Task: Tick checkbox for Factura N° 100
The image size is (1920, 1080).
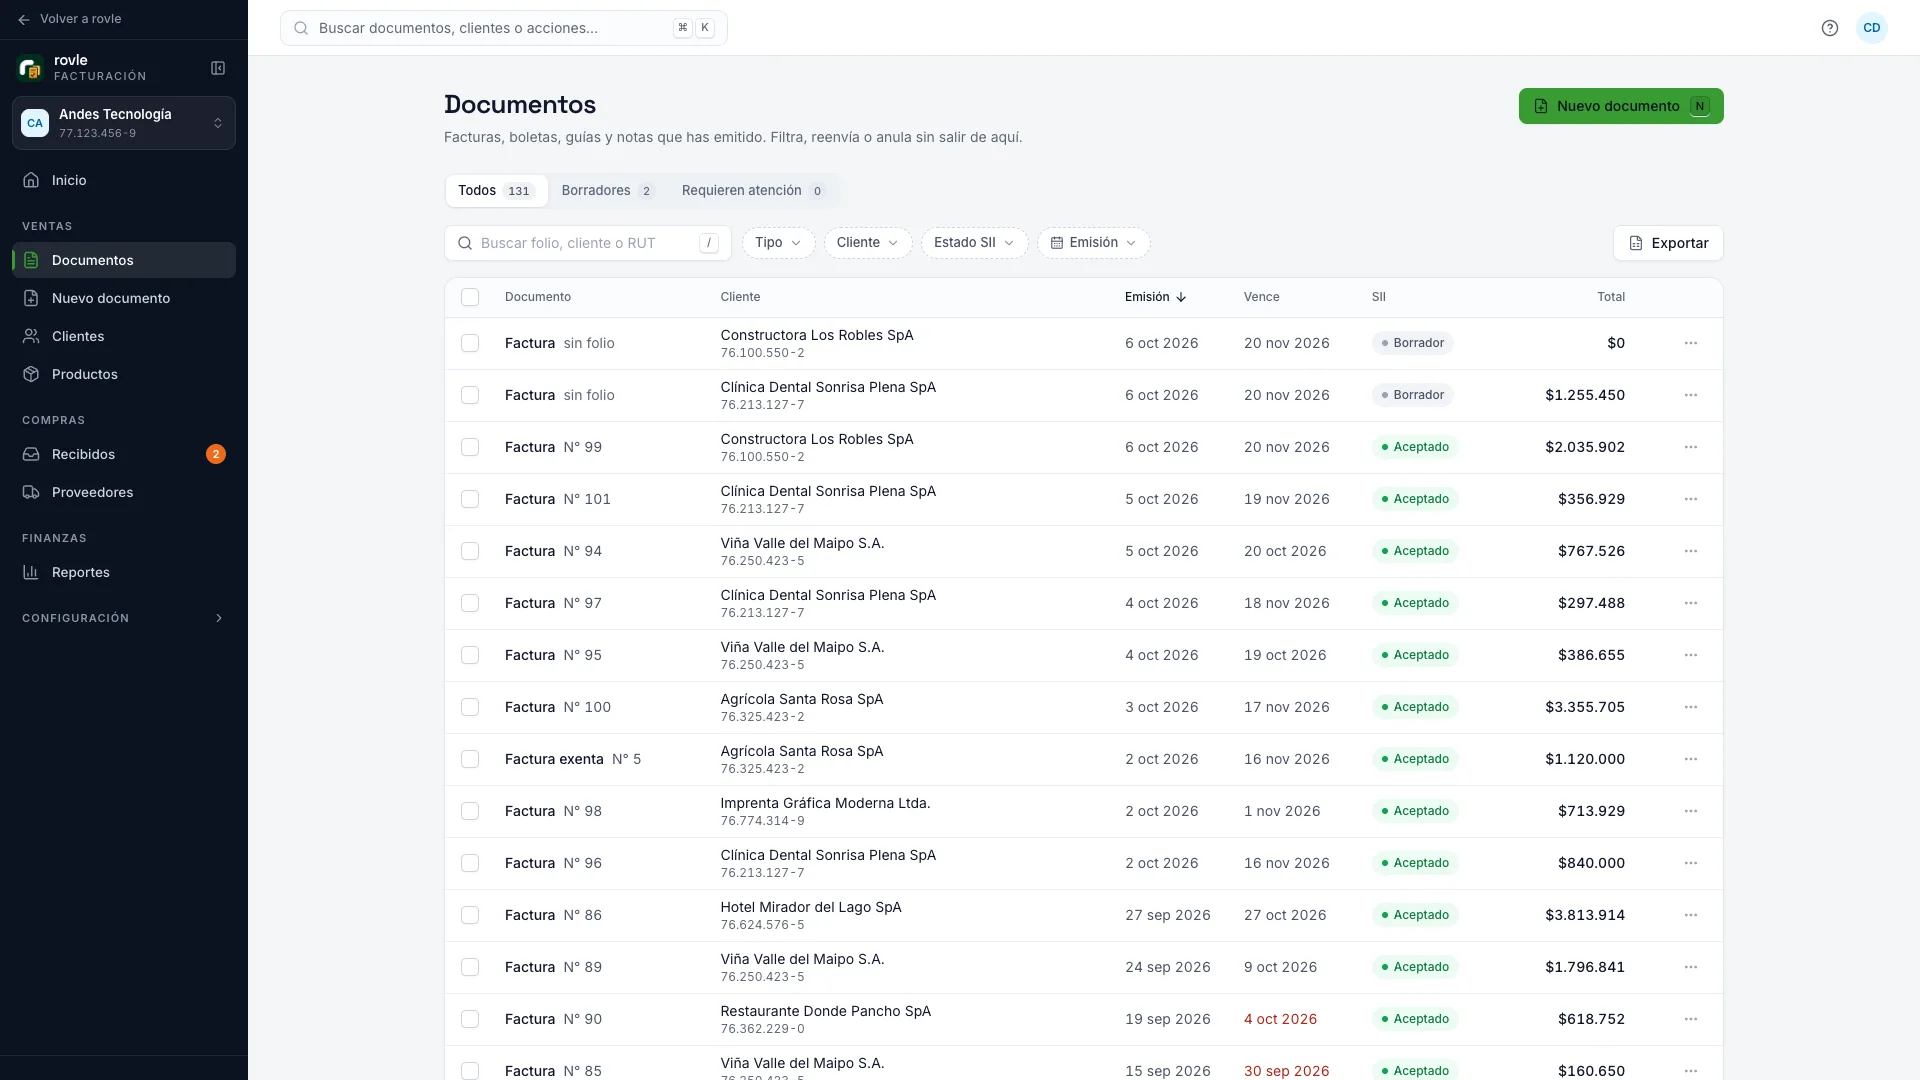Action: (470, 707)
